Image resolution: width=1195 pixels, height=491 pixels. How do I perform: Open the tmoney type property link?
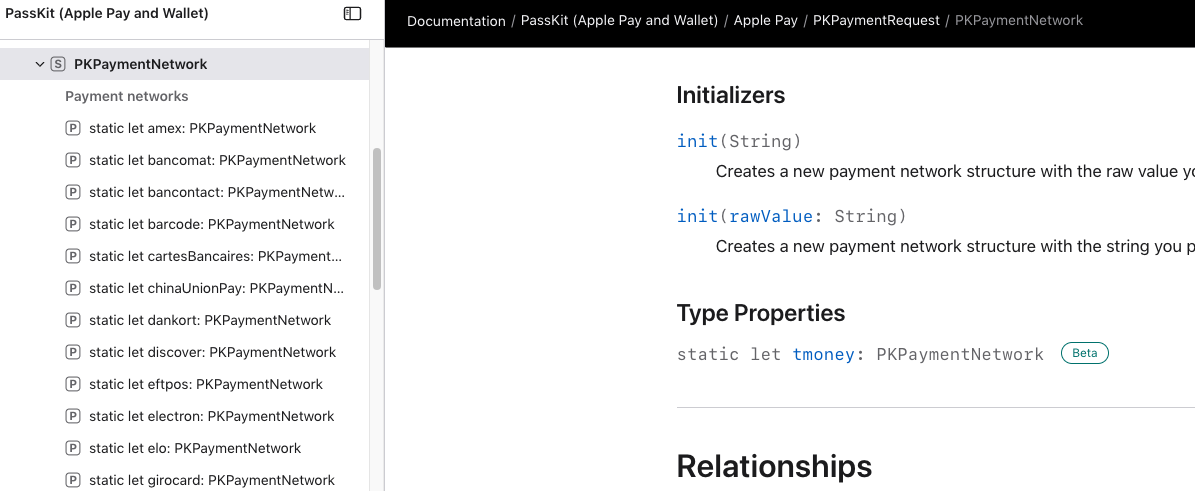pos(823,354)
